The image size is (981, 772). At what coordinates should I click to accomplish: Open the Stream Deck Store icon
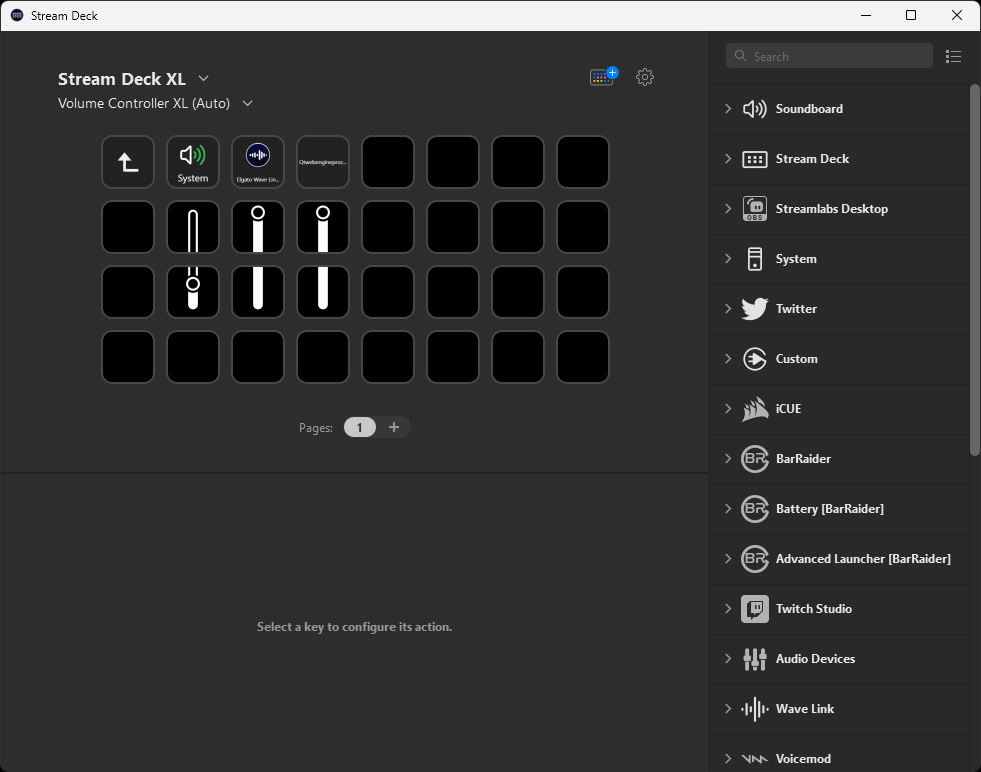click(603, 76)
